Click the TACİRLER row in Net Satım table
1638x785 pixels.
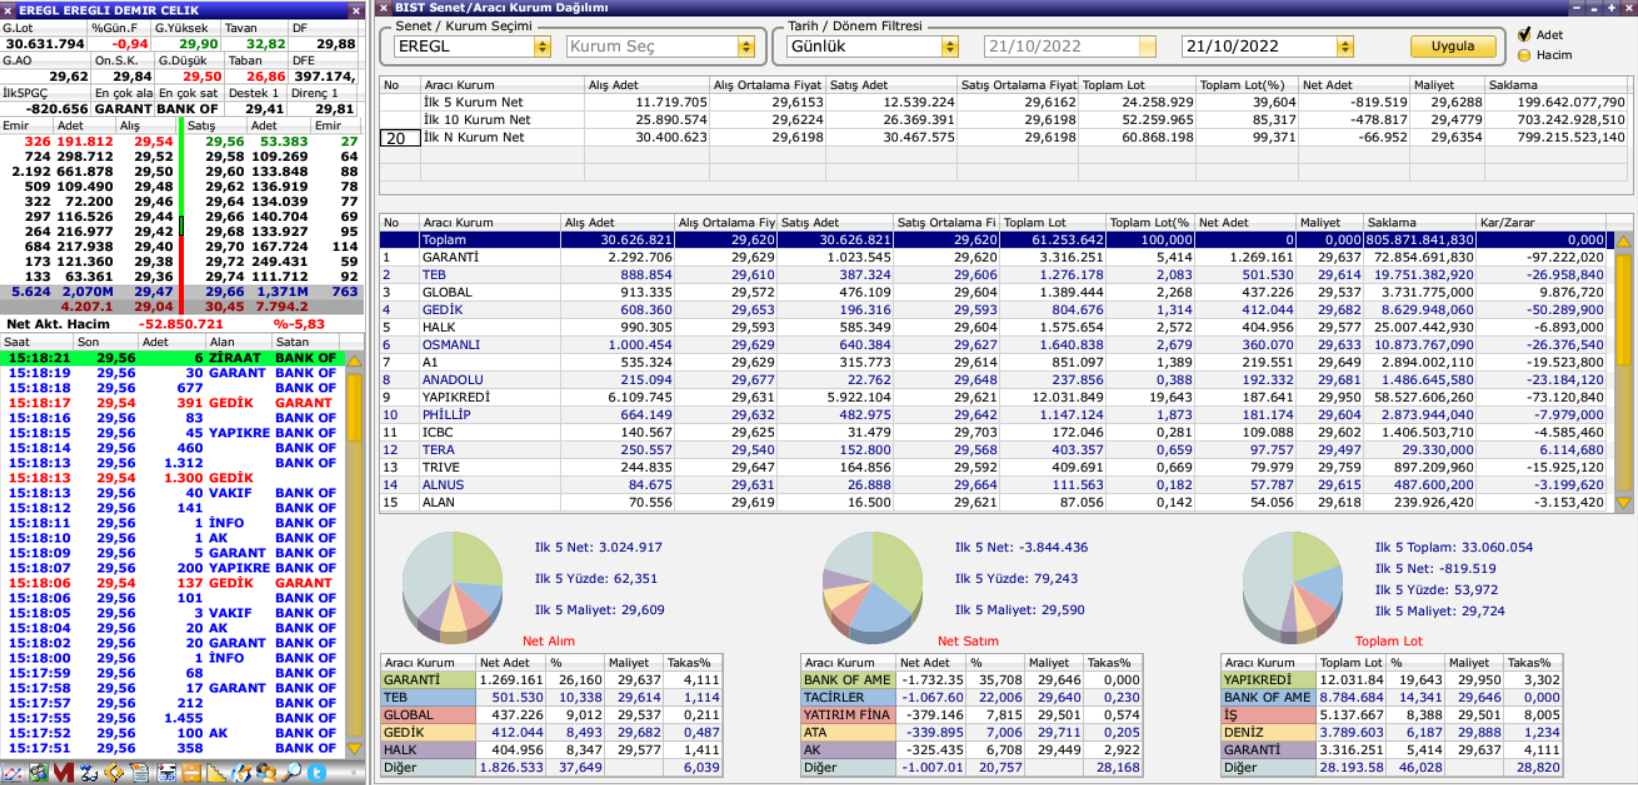click(972, 698)
